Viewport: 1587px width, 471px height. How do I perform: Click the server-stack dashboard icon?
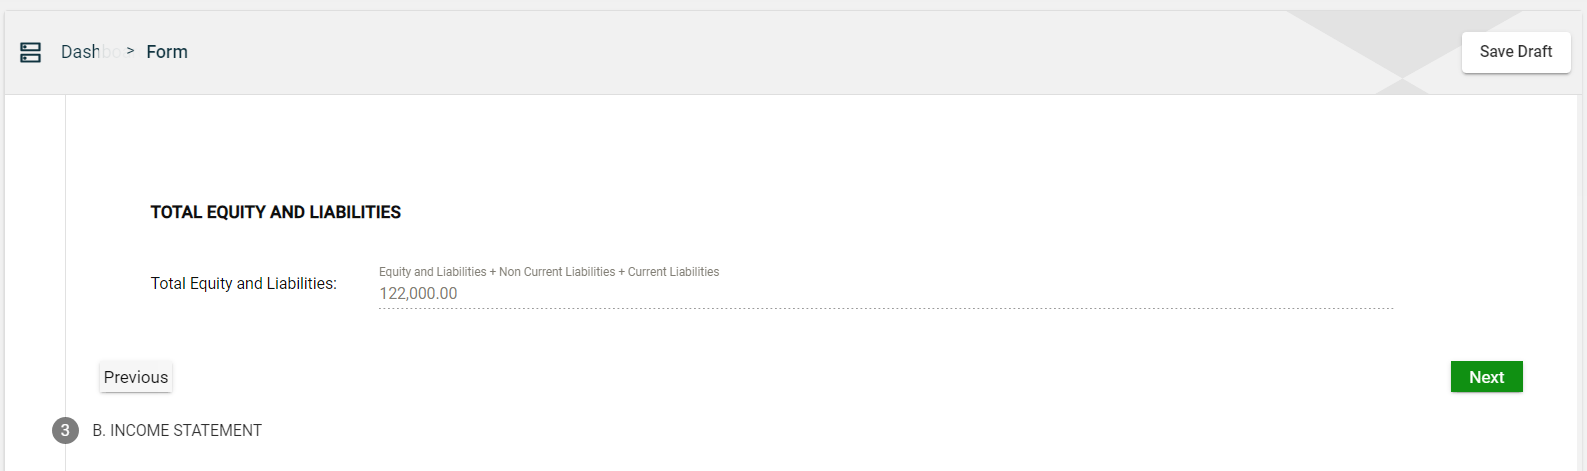[31, 52]
